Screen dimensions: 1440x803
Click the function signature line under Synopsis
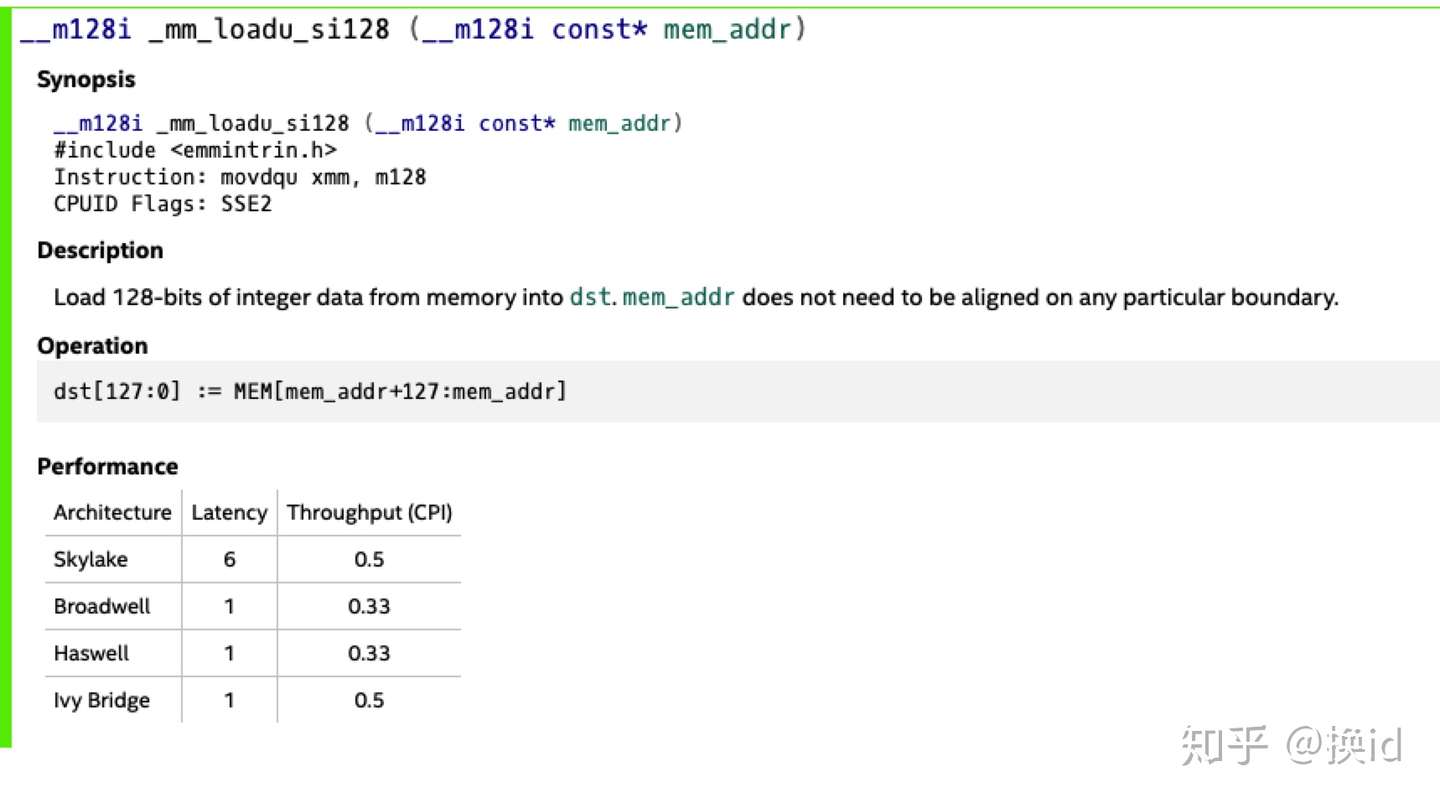[368, 123]
